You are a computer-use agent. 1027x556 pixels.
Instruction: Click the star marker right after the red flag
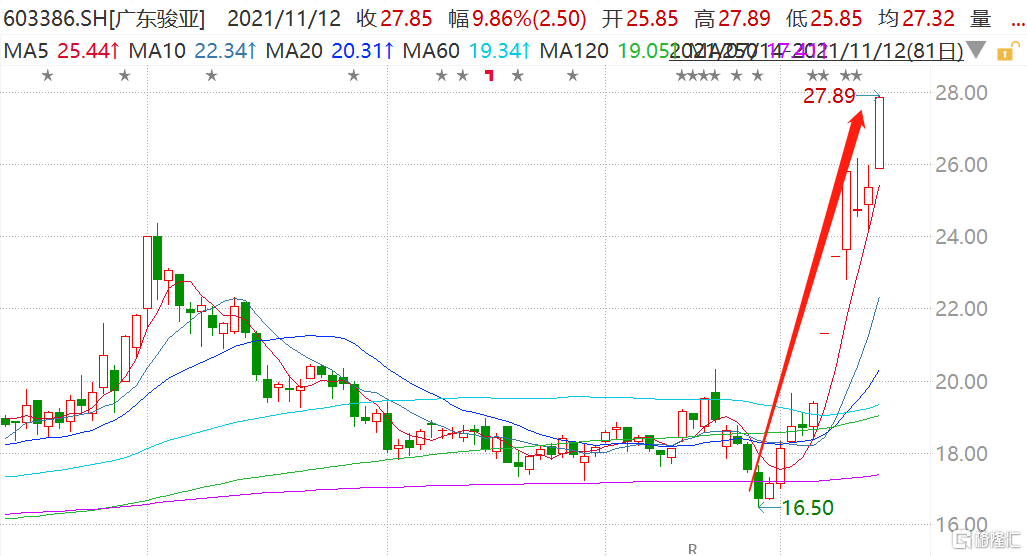point(517,76)
